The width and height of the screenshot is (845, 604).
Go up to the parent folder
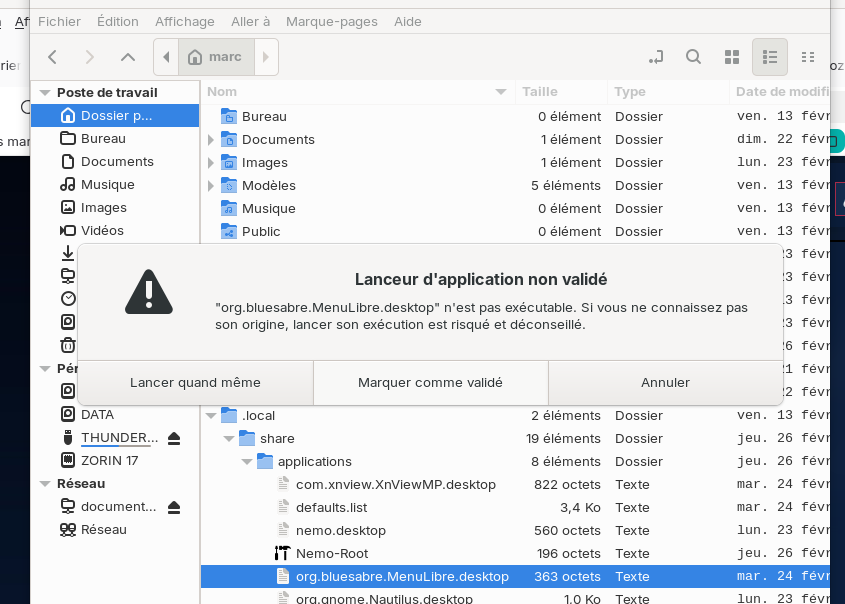[127, 57]
